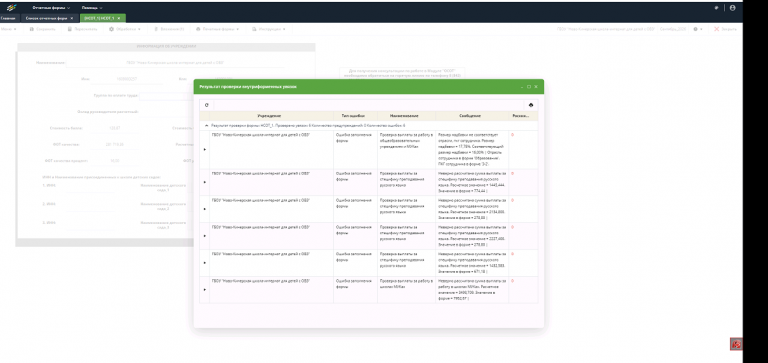Click the red 0 in the школах МУКак row
Image resolution: width=768 pixels, height=363 pixels.
513,281
